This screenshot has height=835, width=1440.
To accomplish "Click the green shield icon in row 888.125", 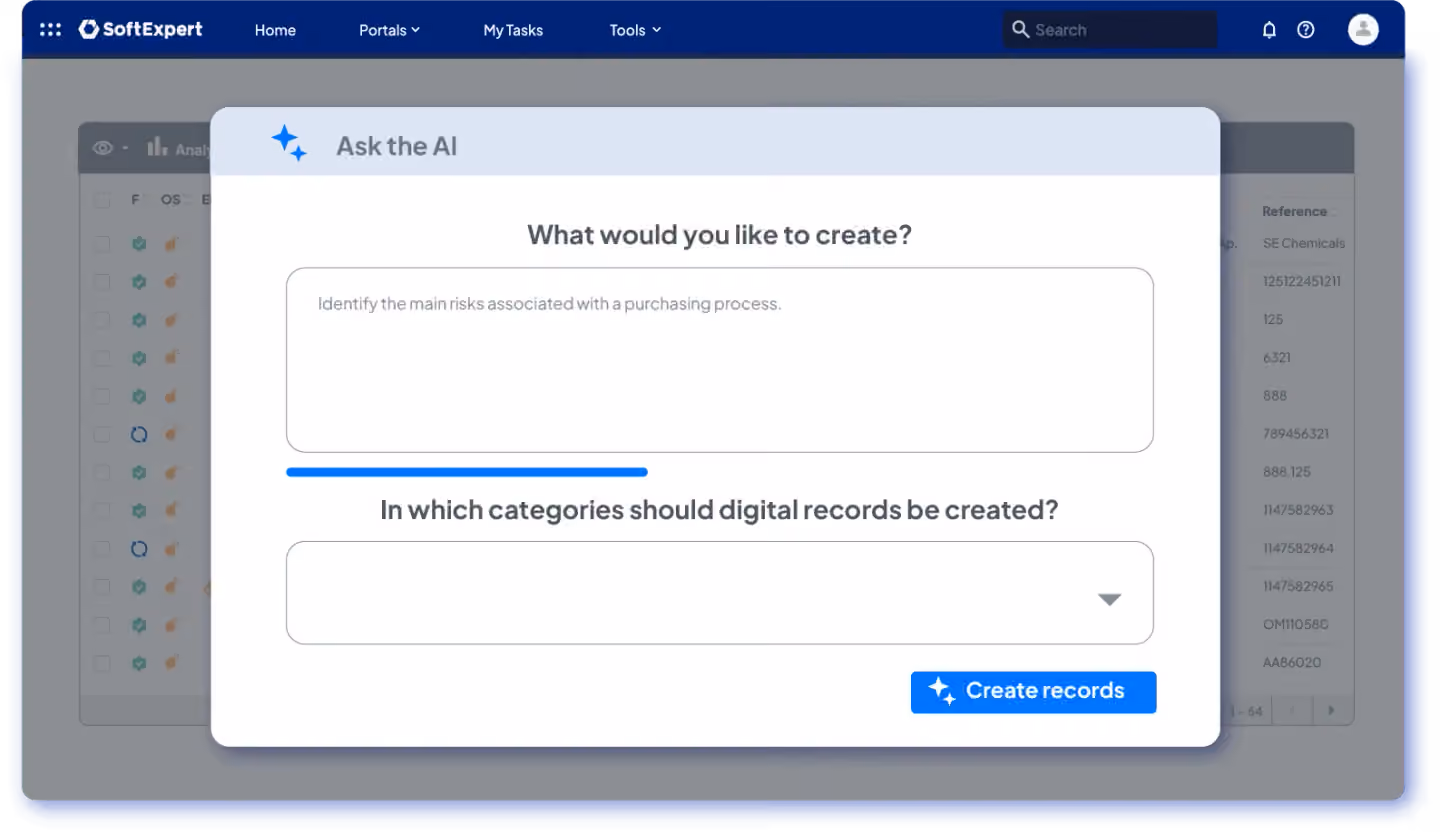I will tap(139, 472).
